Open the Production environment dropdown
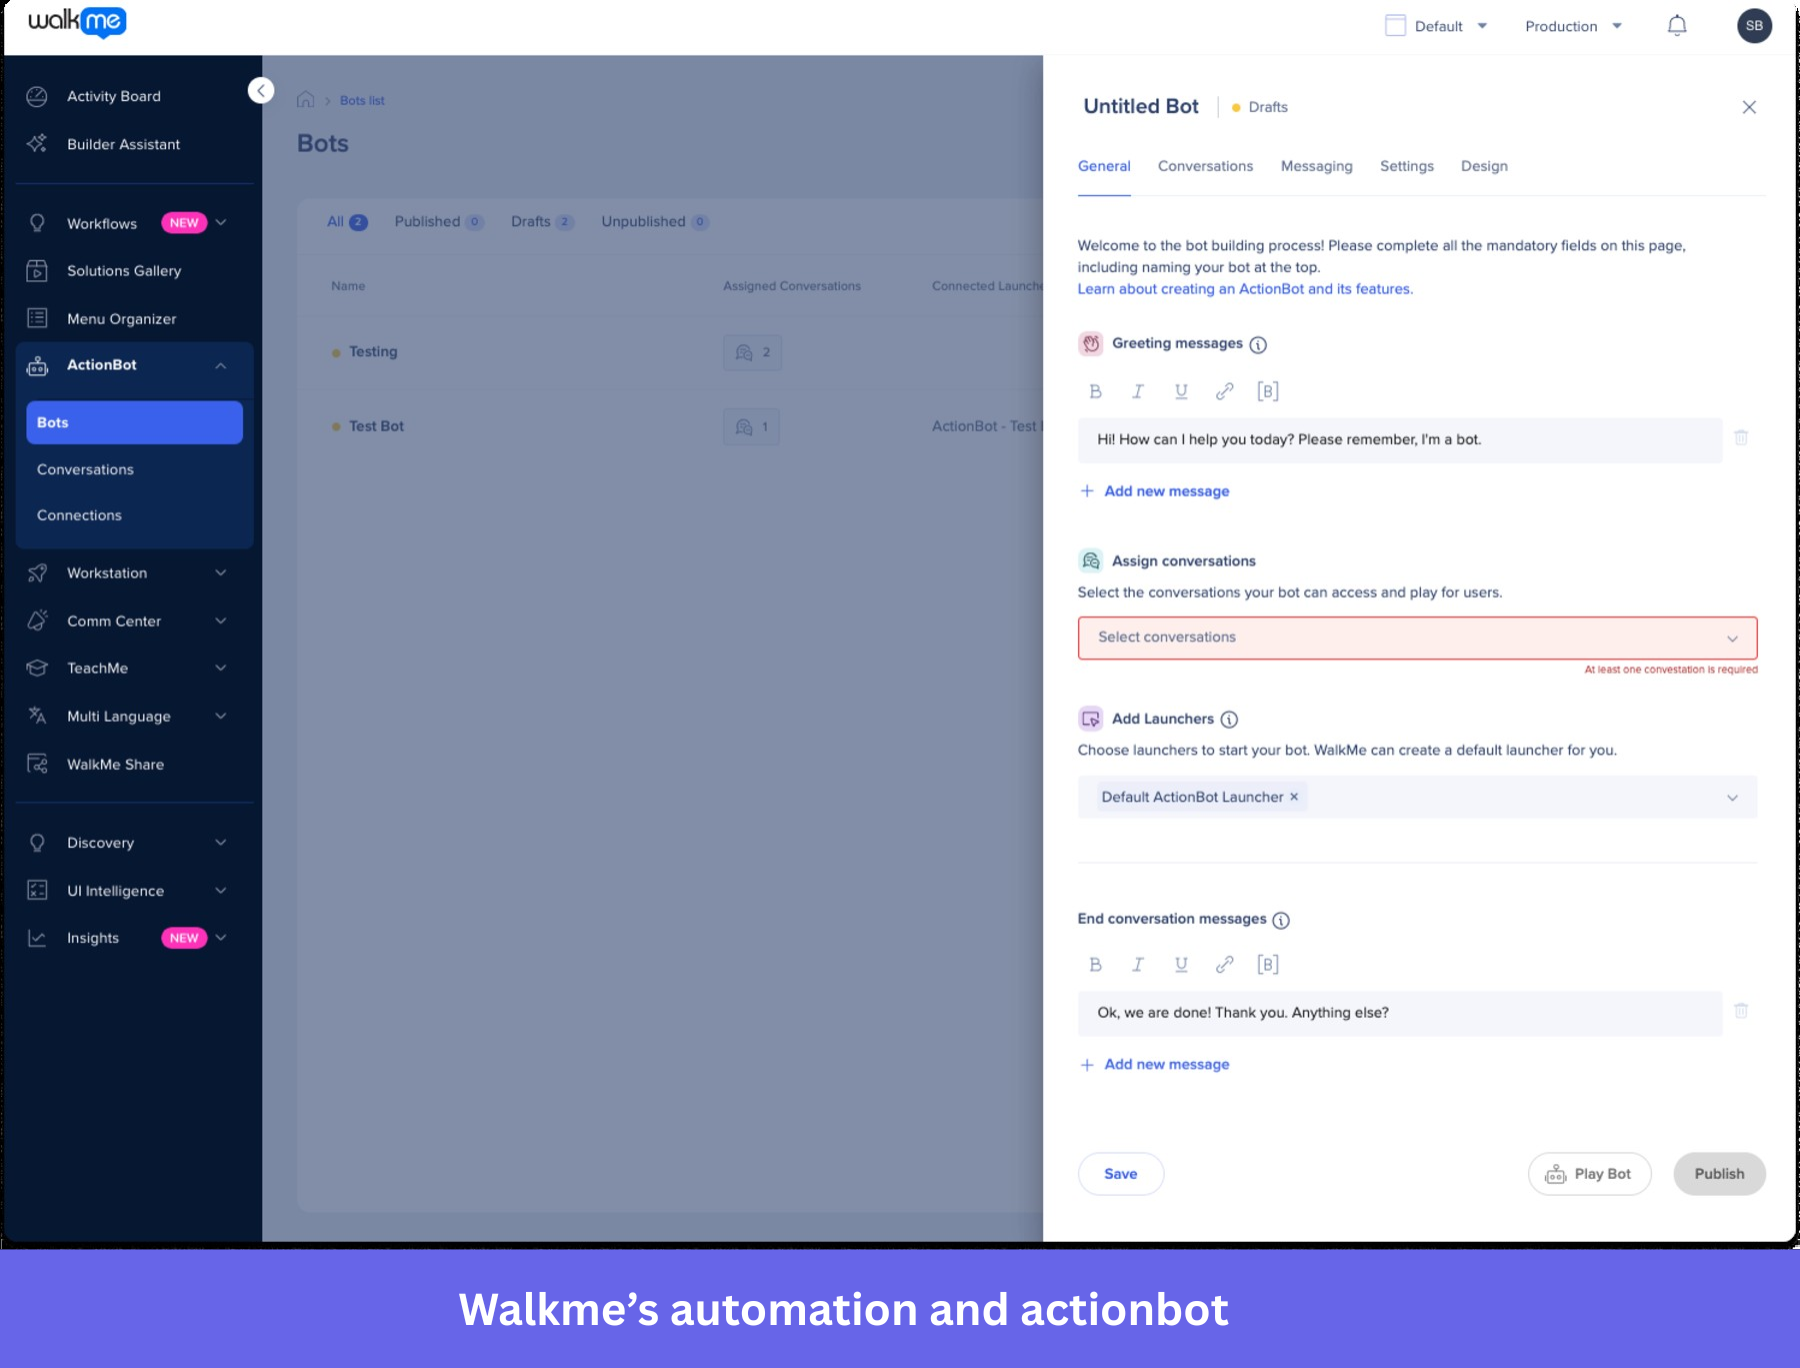The width and height of the screenshot is (1800, 1368). [1573, 26]
